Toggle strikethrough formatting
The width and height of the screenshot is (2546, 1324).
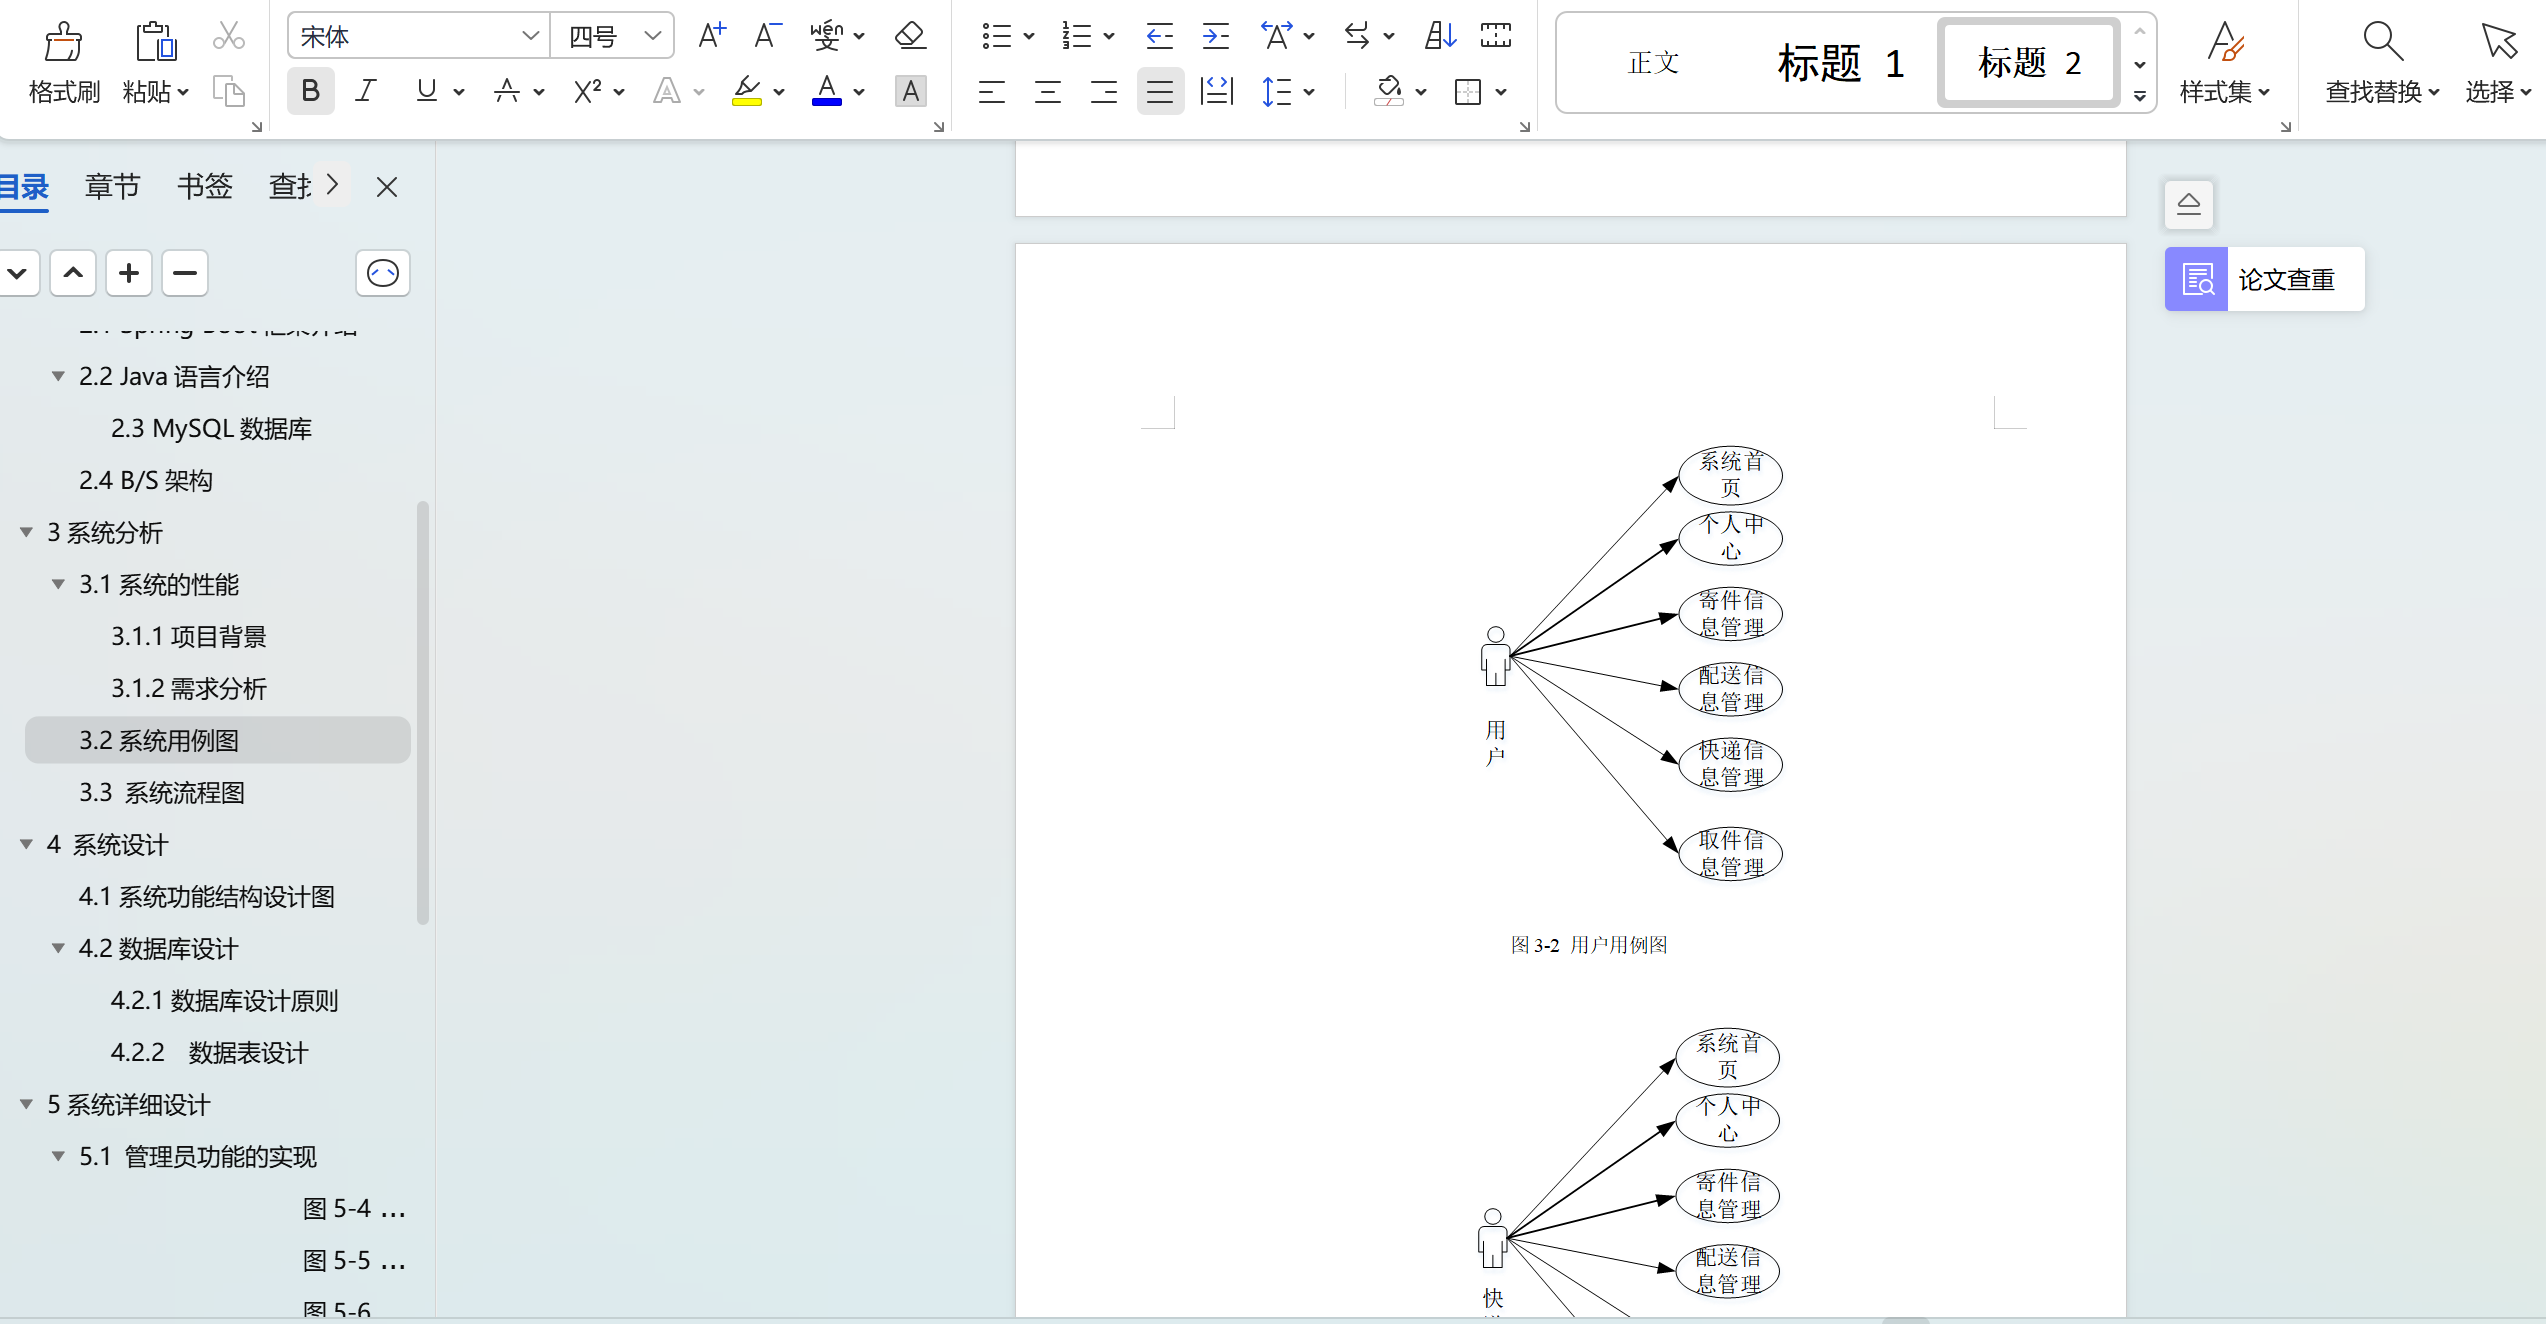tap(507, 92)
